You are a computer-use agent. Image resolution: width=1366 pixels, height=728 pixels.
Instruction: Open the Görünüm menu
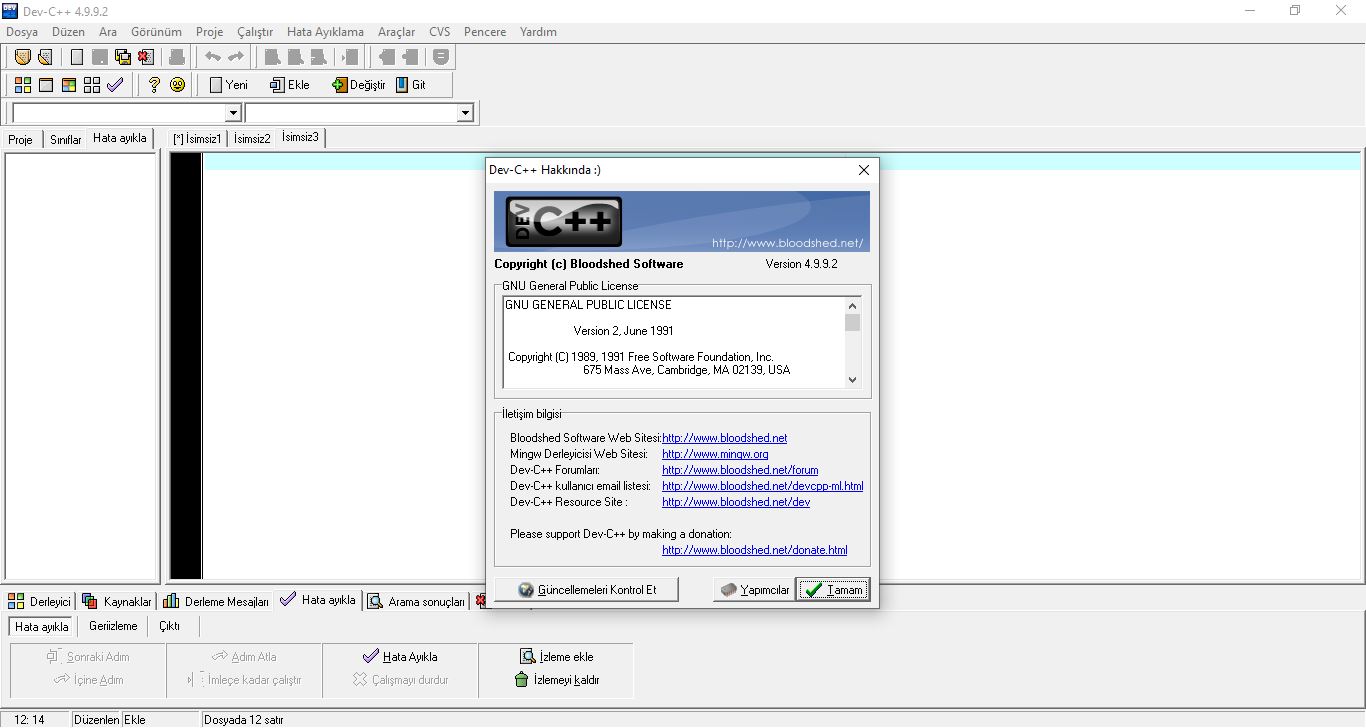[x=156, y=32]
